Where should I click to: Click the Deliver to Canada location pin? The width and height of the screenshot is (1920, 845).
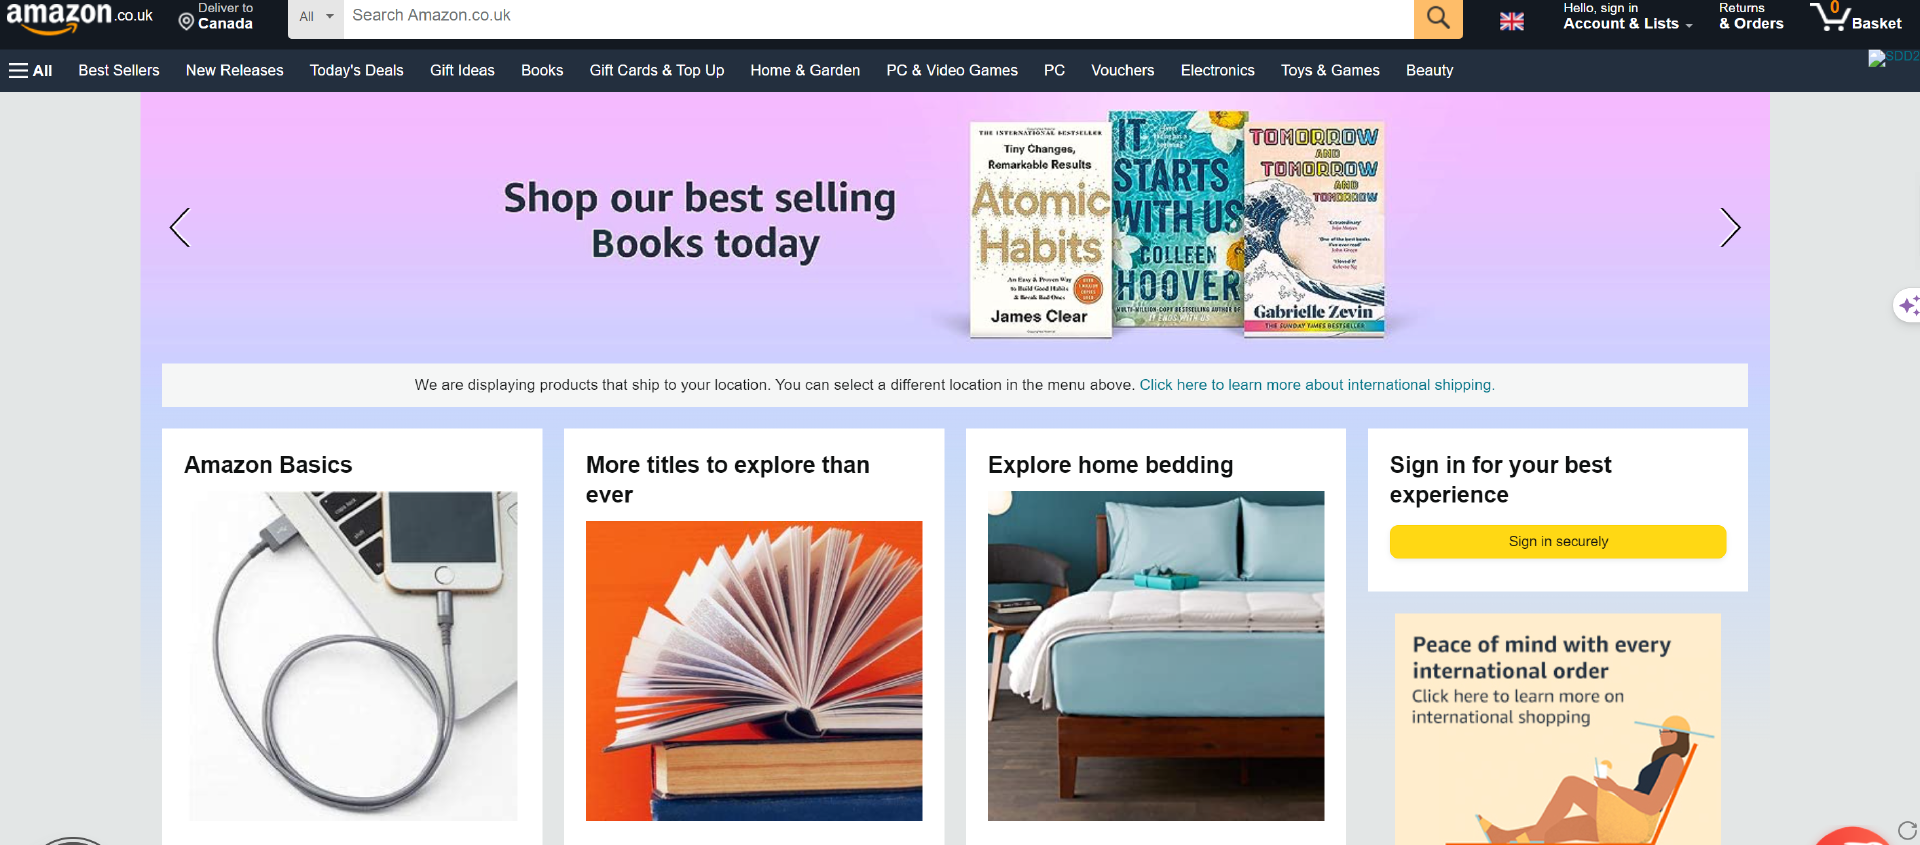click(x=186, y=22)
